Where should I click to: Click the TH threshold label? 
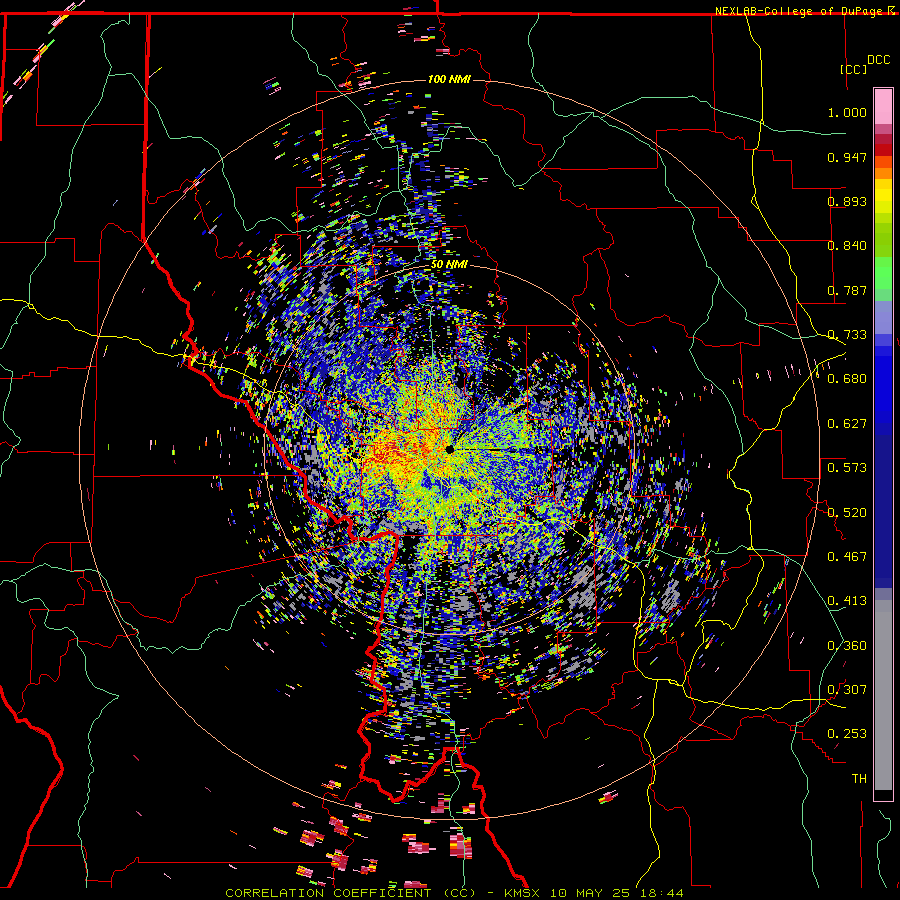pos(859,779)
